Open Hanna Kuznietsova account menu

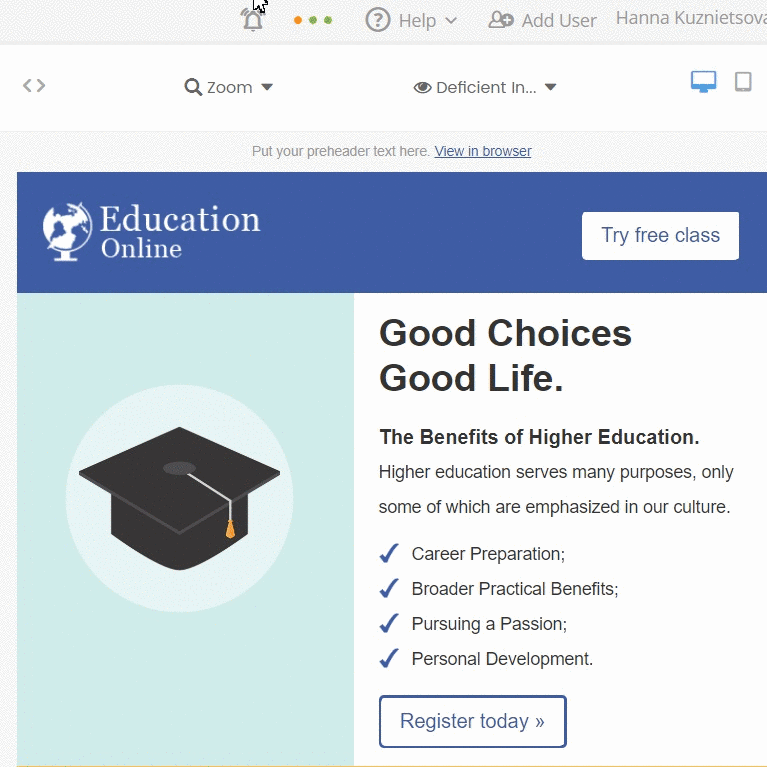pyautogui.click(x=691, y=18)
